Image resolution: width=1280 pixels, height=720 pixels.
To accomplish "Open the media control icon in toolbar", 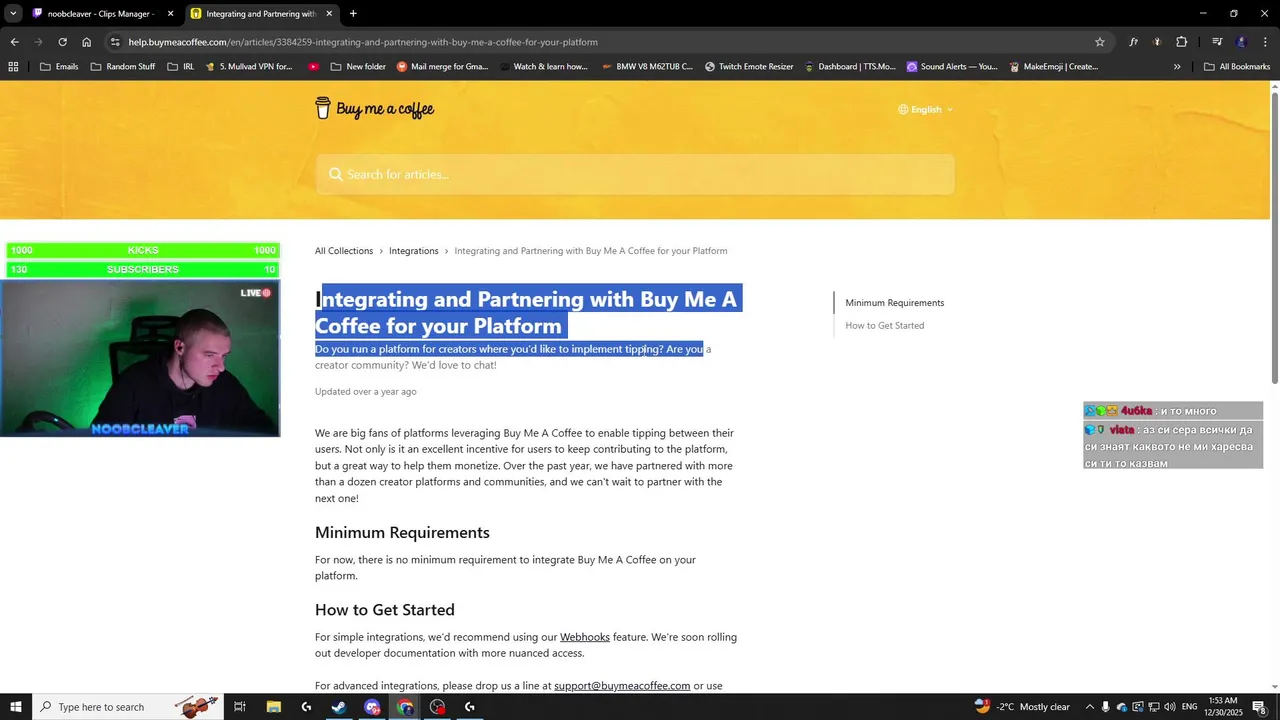I will point(1217,42).
